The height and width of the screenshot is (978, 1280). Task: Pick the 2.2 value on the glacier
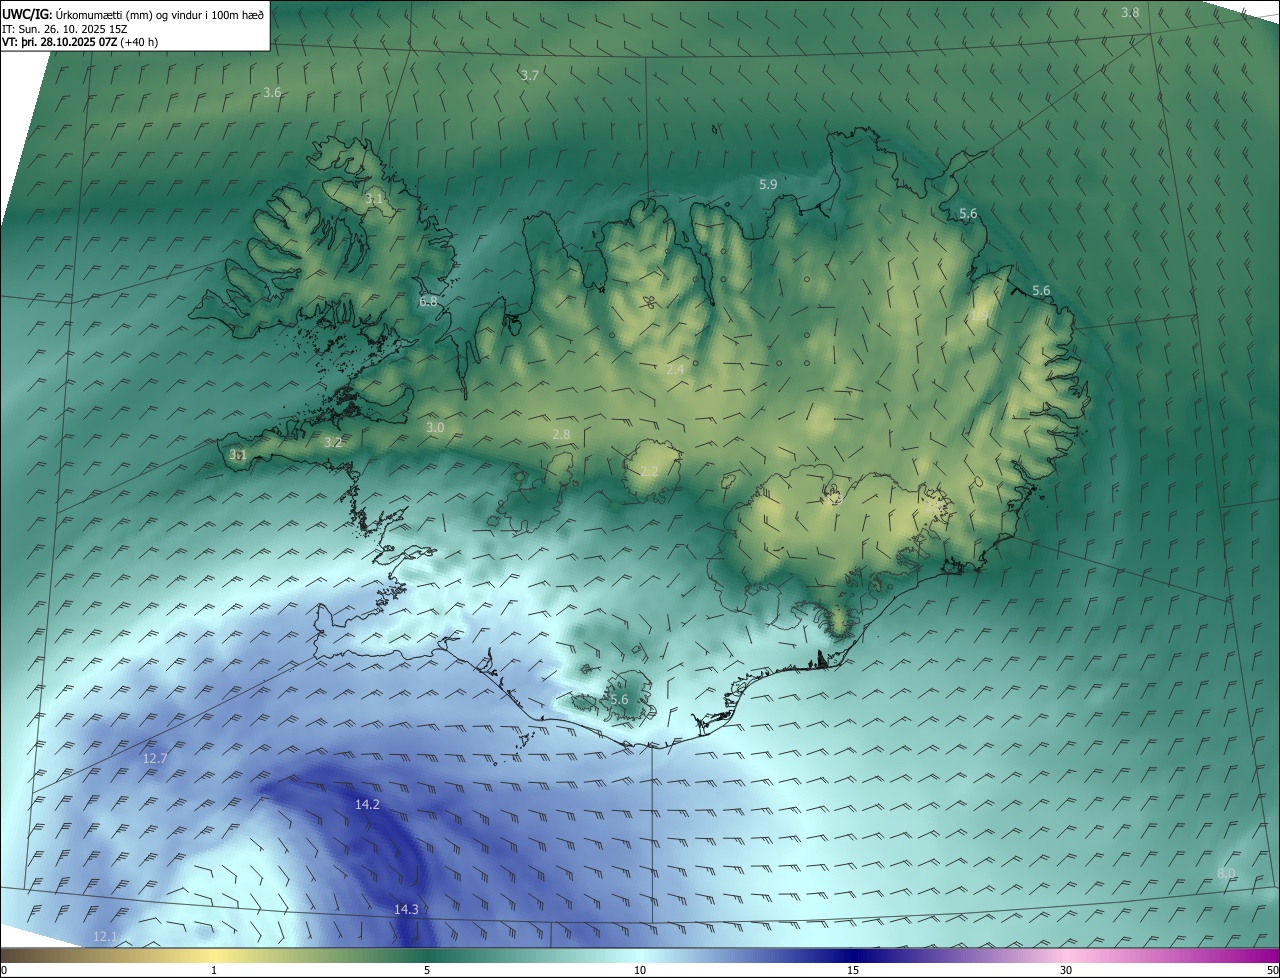649,472
